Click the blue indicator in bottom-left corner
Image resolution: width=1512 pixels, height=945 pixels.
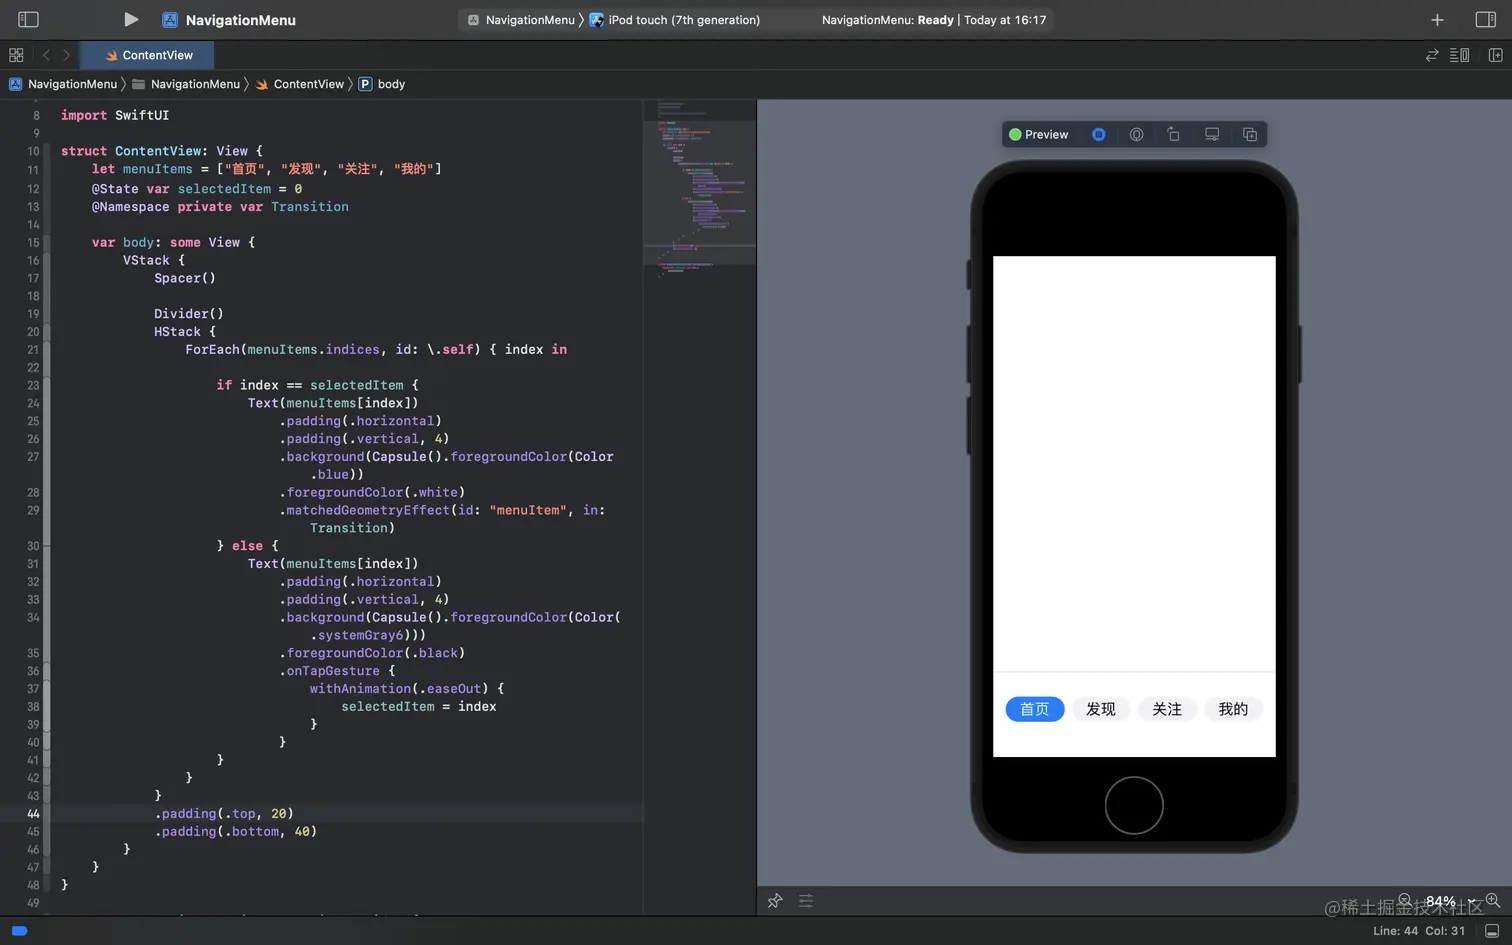[19, 931]
